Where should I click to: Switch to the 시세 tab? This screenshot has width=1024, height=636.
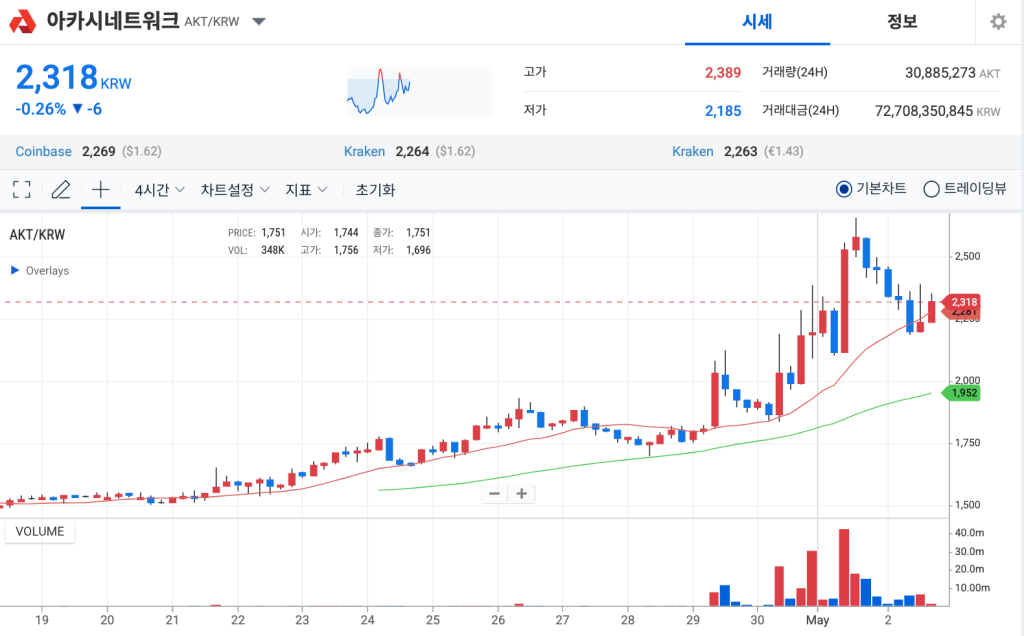[x=758, y=22]
